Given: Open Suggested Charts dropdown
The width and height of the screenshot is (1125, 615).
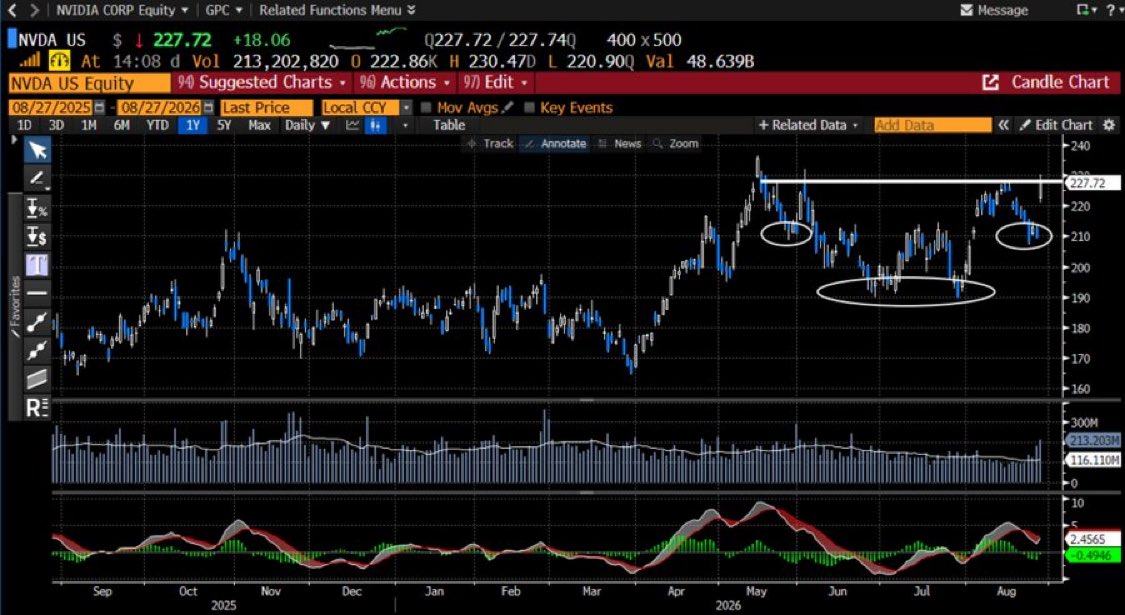Looking at the screenshot, I should point(263,83).
